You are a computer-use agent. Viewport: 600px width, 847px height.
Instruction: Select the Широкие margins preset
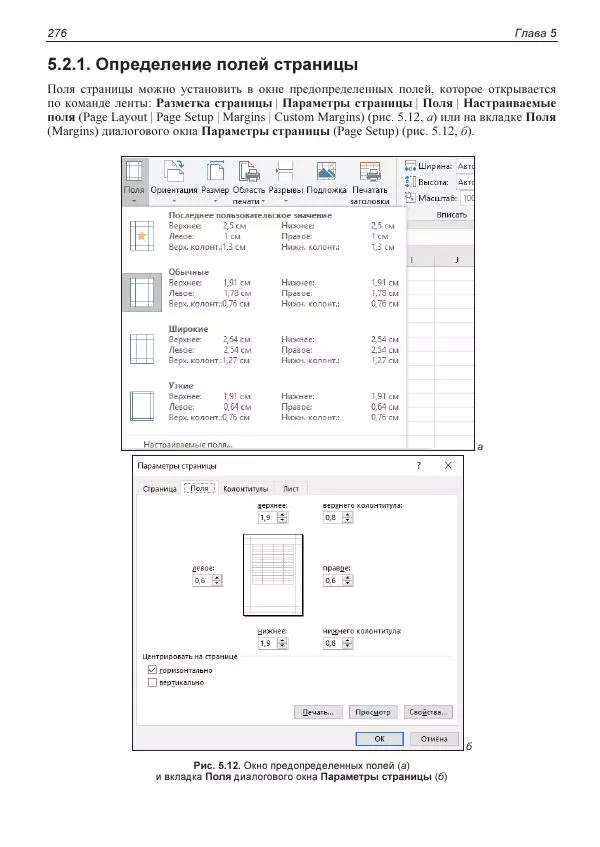[x=135, y=349]
